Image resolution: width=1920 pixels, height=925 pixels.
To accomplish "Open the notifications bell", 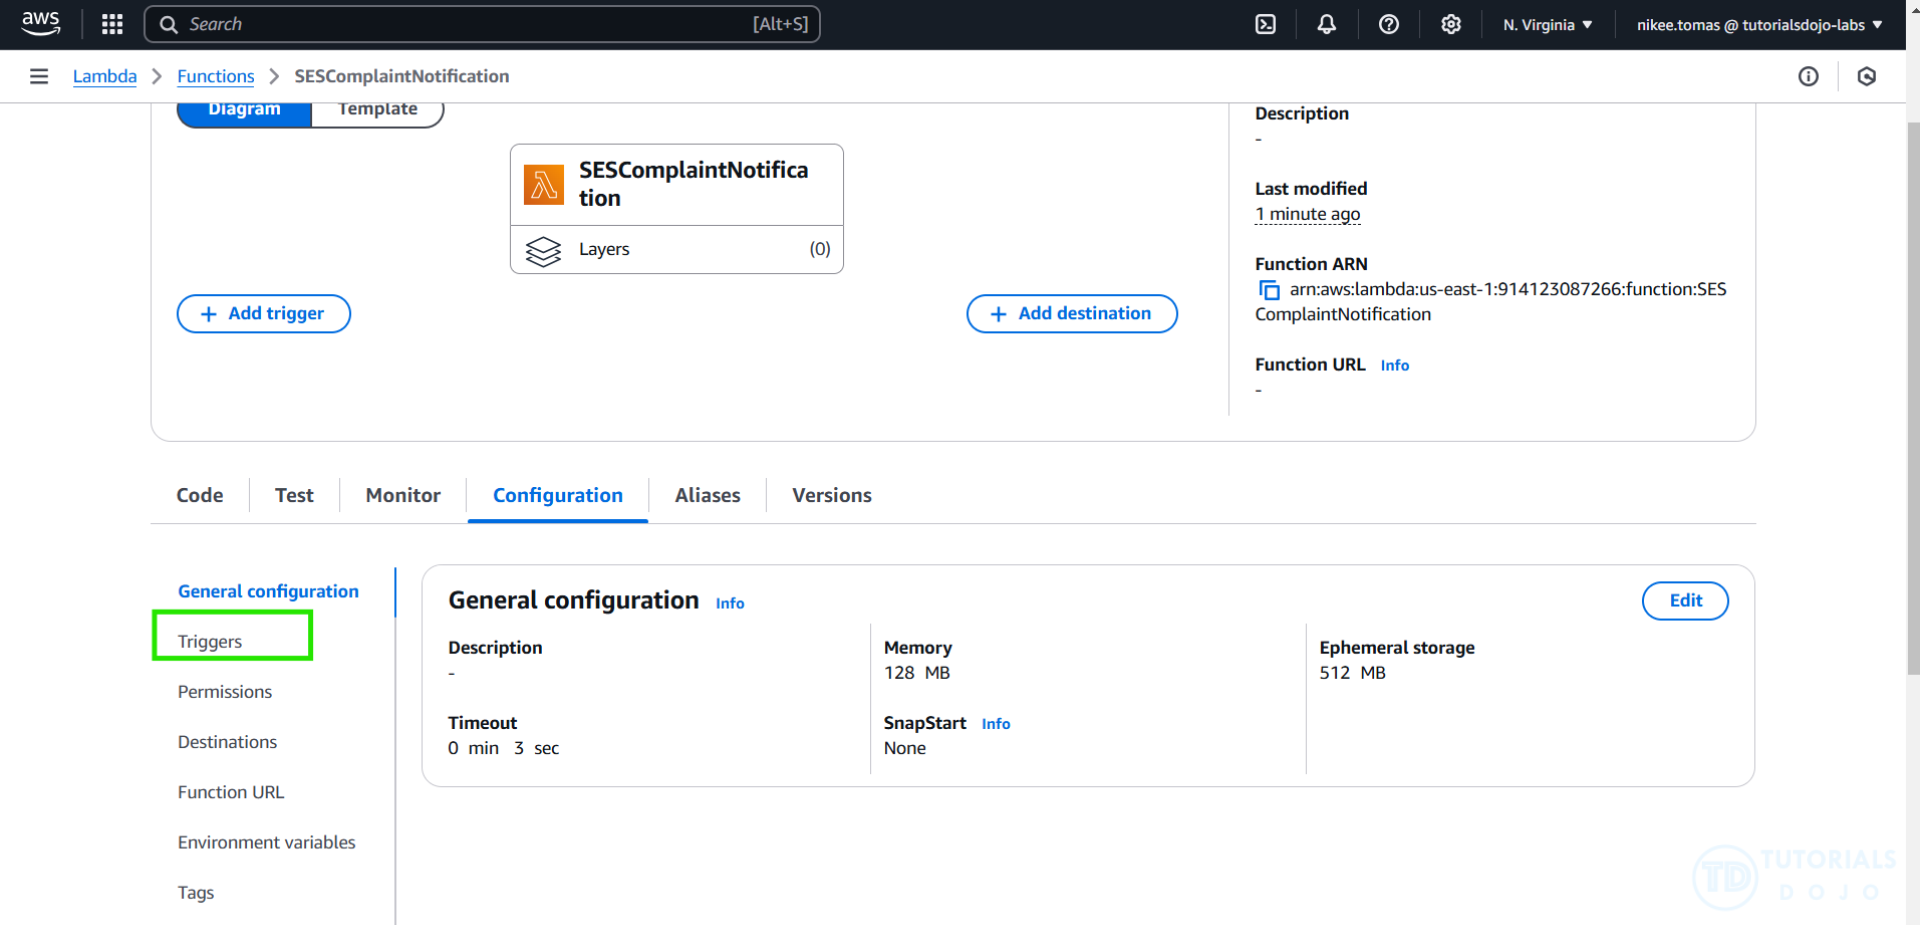I will coord(1326,24).
